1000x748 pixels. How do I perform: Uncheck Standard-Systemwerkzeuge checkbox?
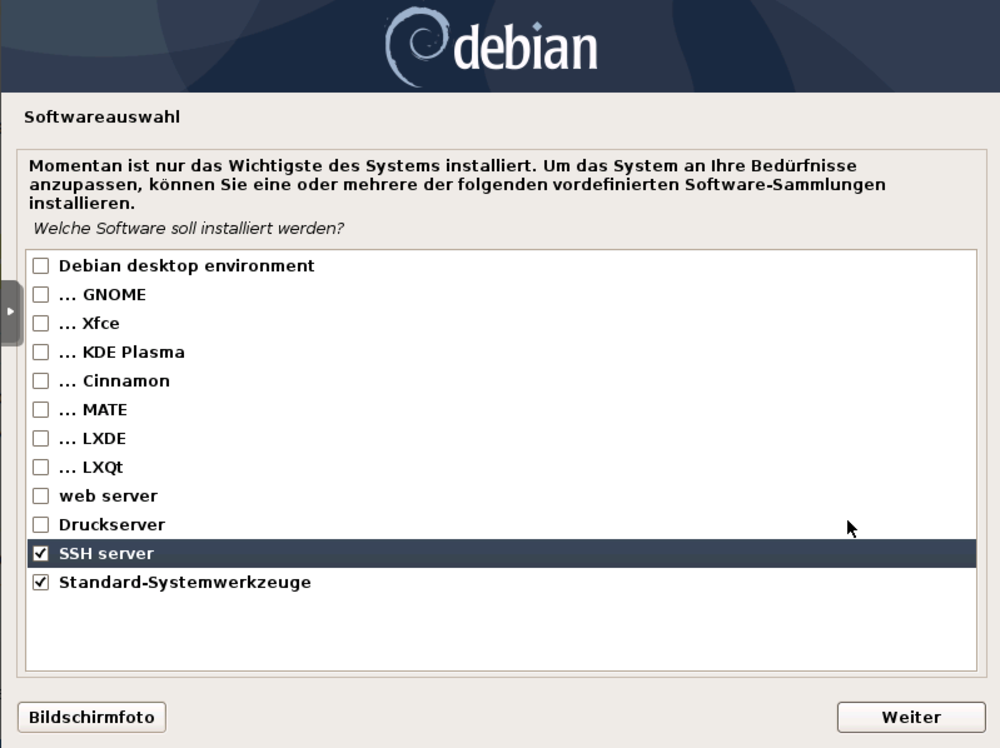[41, 582]
